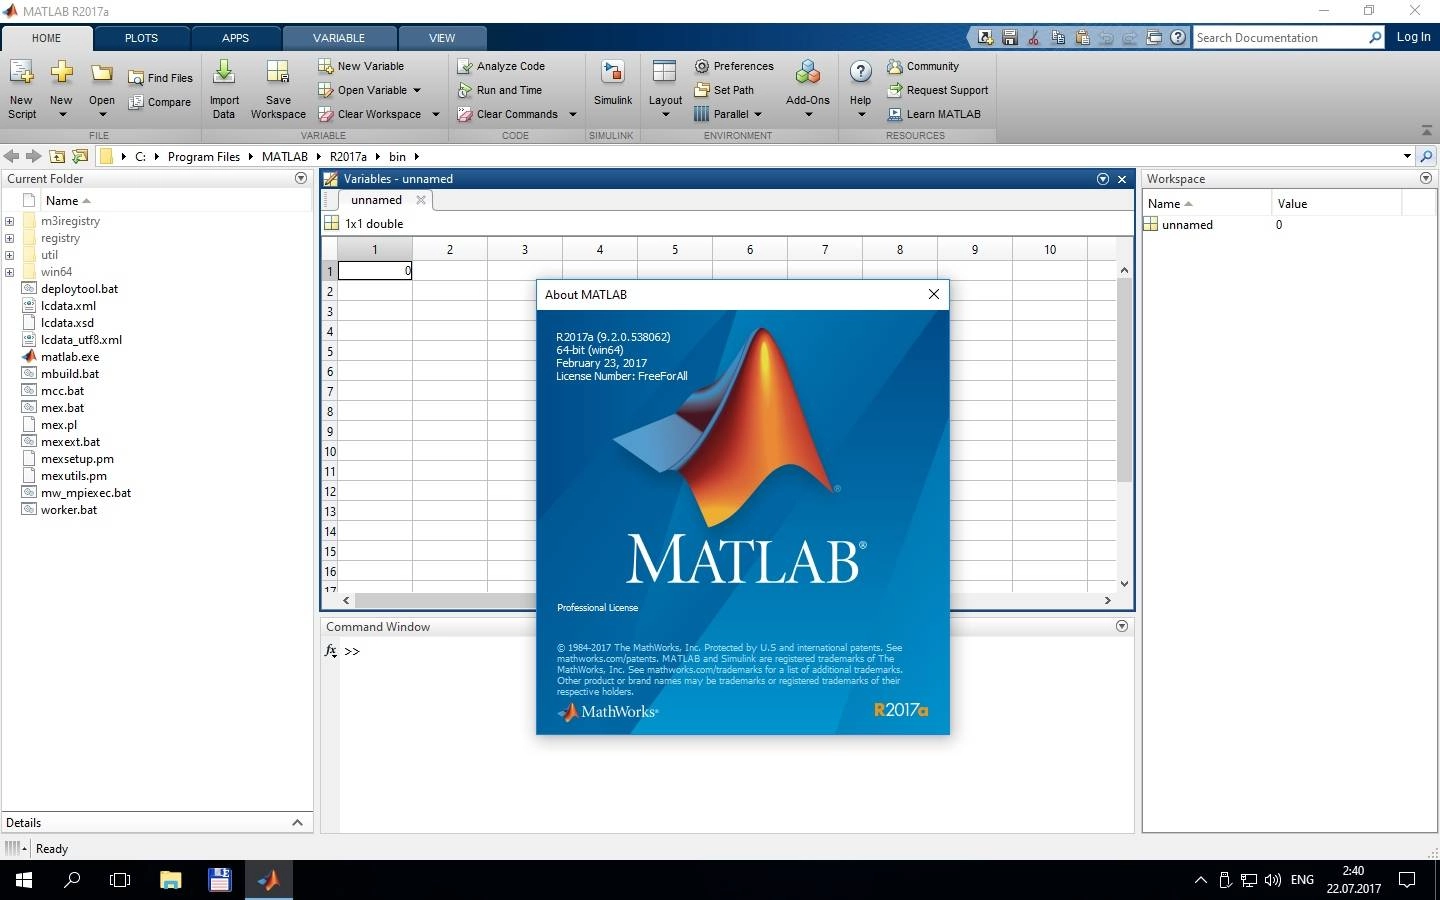
Task: Open MATLAB Preferences
Action: click(734, 66)
